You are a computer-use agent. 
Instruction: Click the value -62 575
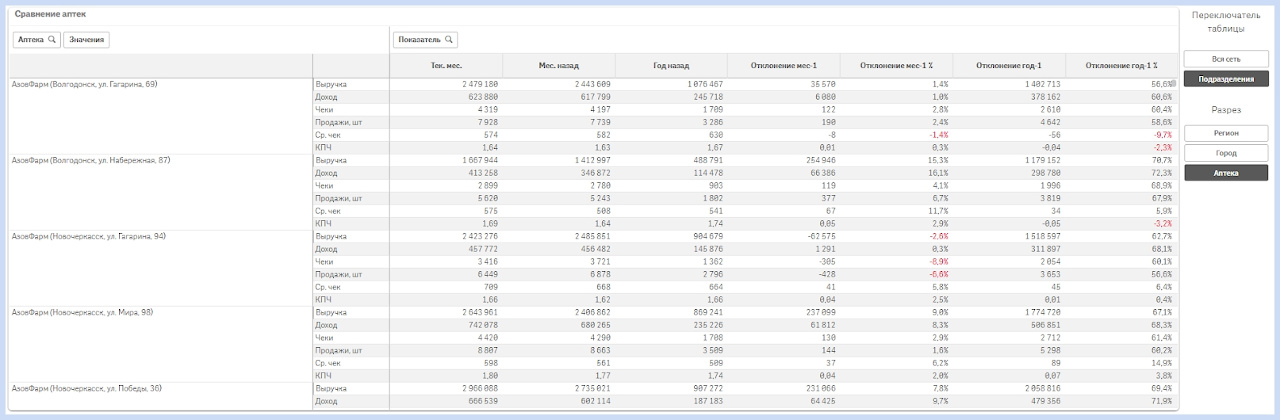coord(820,236)
